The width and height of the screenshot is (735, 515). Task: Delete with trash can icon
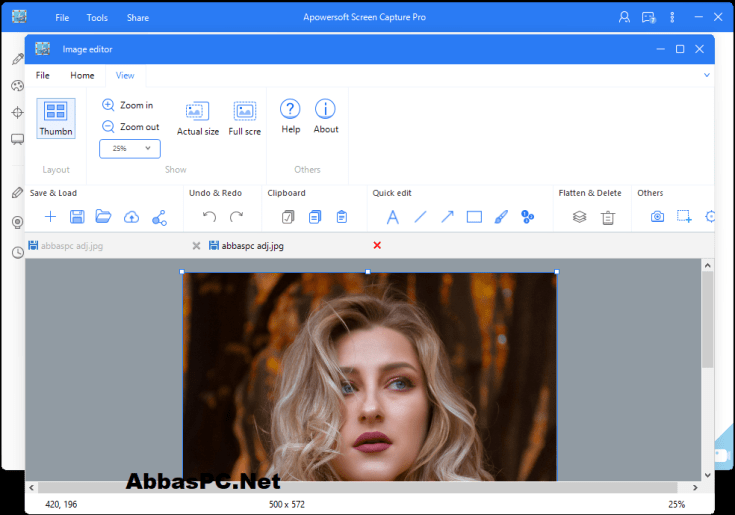coord(608,217)
